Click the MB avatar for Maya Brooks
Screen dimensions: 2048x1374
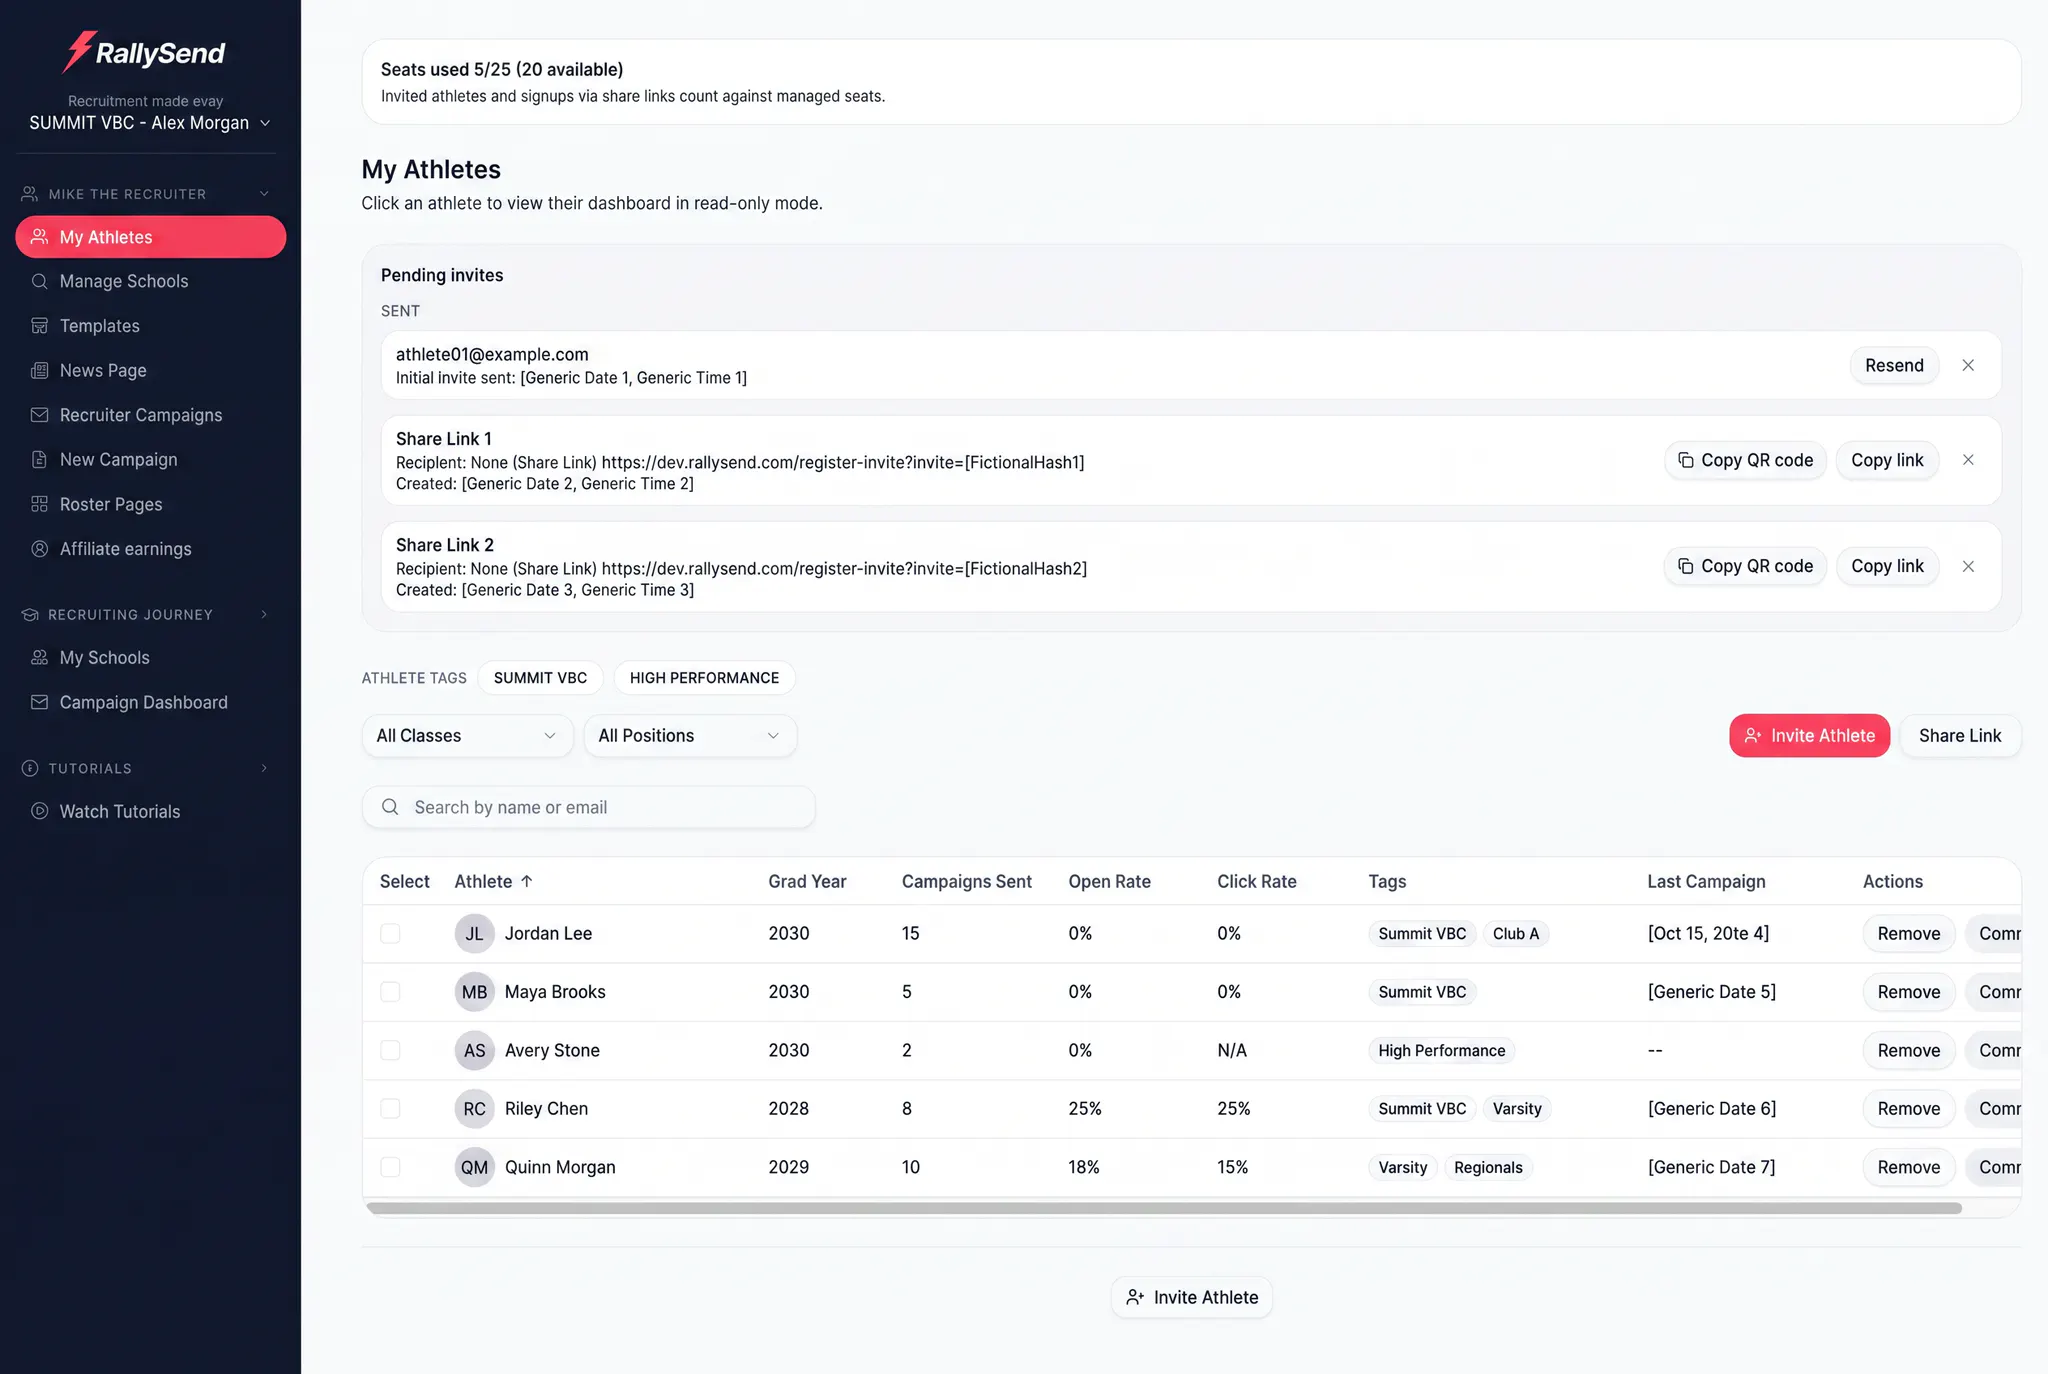click(474, 992)
